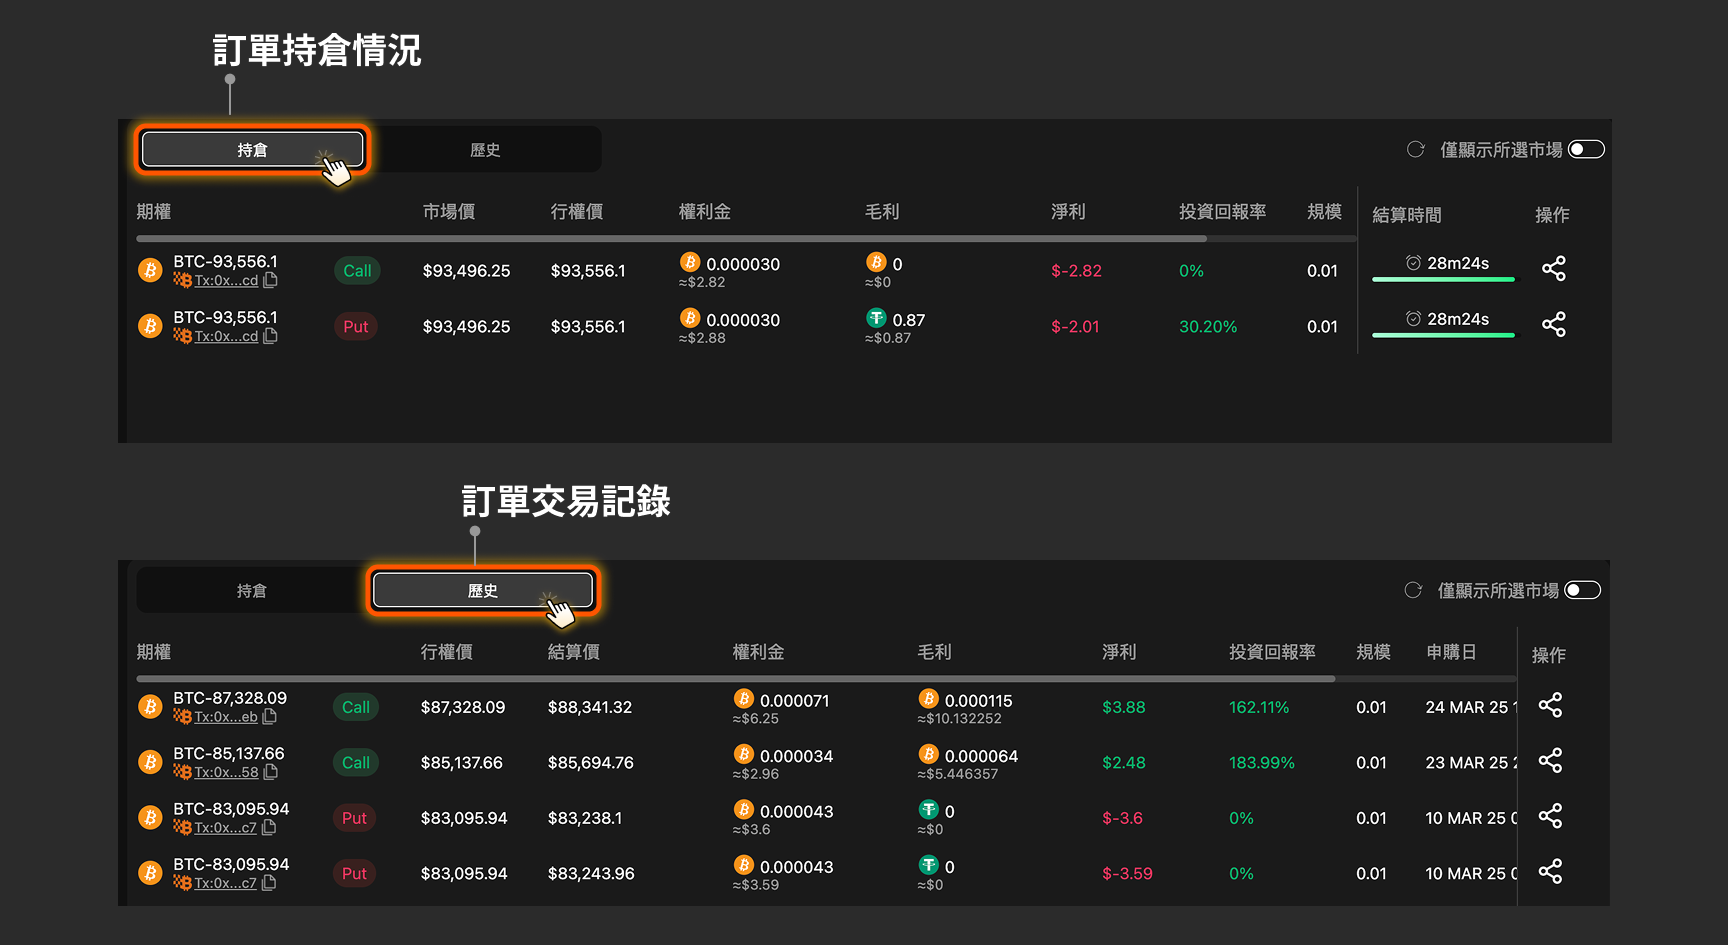Copy the transaction hash for BTC-87,328.09
Viewport: 1728px width, 945px height.
(270, 717)
